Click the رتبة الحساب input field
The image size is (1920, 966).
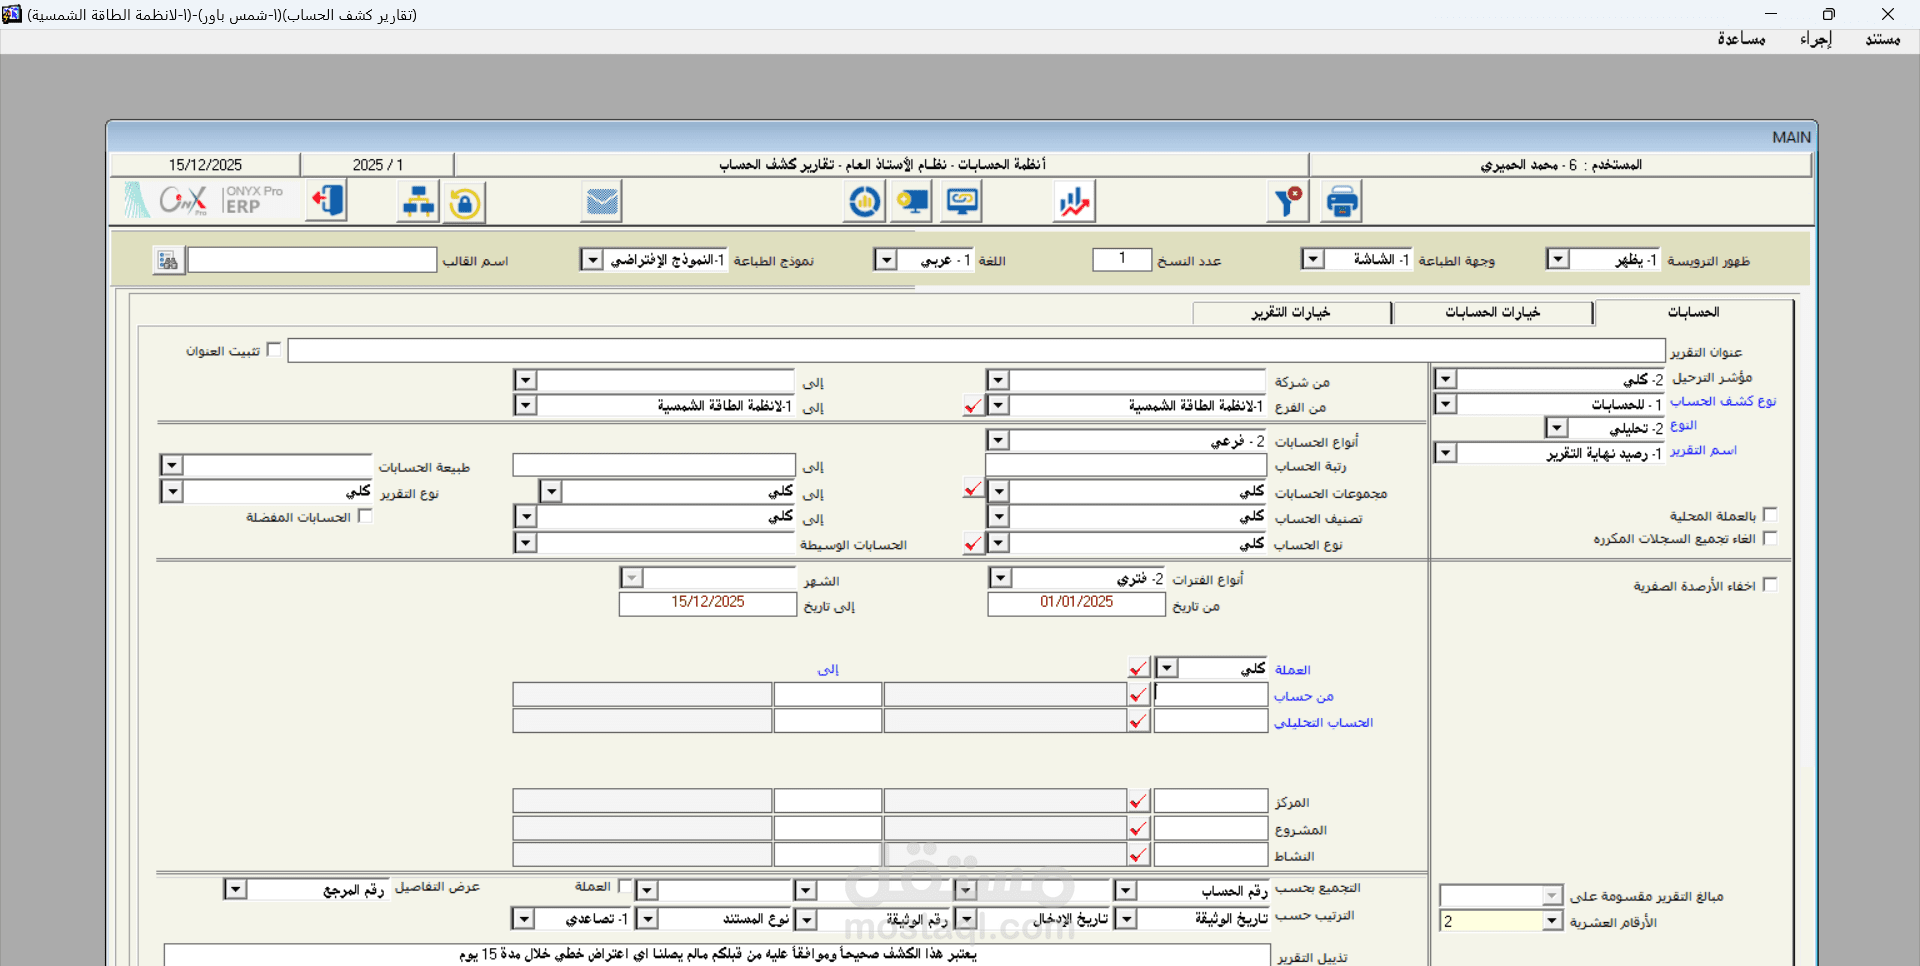[x=1126, y=465]
